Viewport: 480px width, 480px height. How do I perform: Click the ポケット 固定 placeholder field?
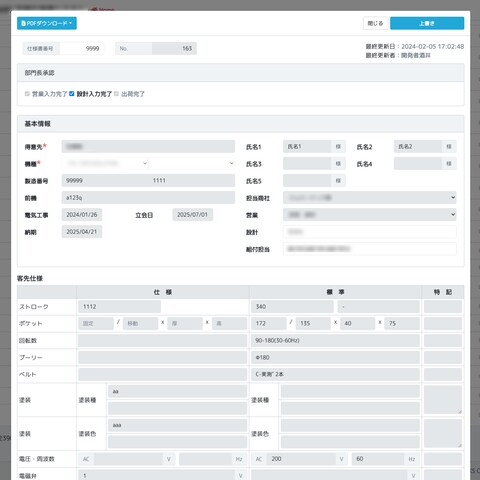tap(96, 323)
